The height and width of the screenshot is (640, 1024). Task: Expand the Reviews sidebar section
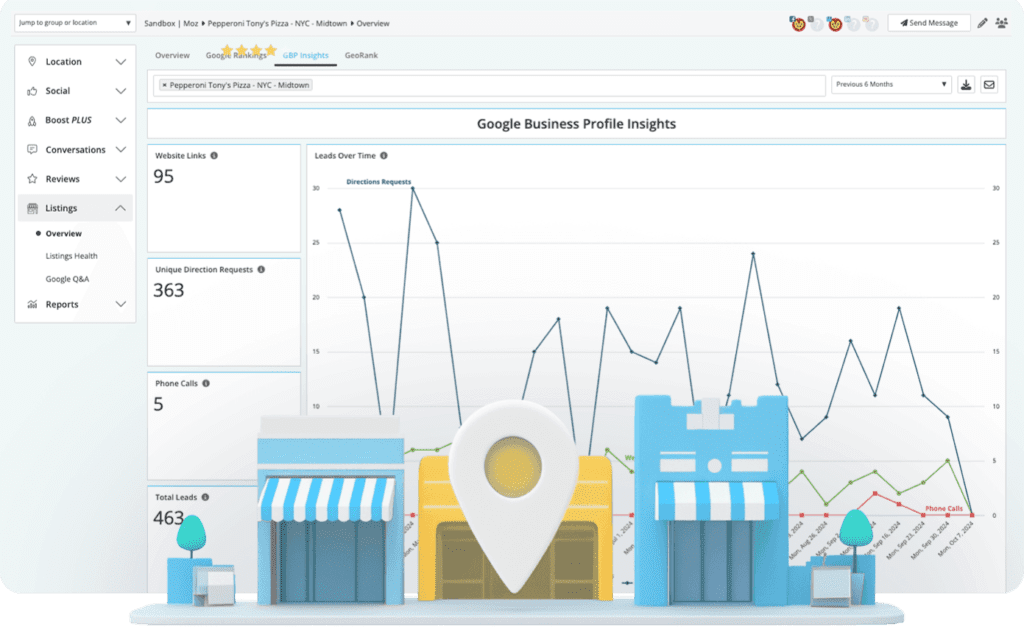(76, 179)
